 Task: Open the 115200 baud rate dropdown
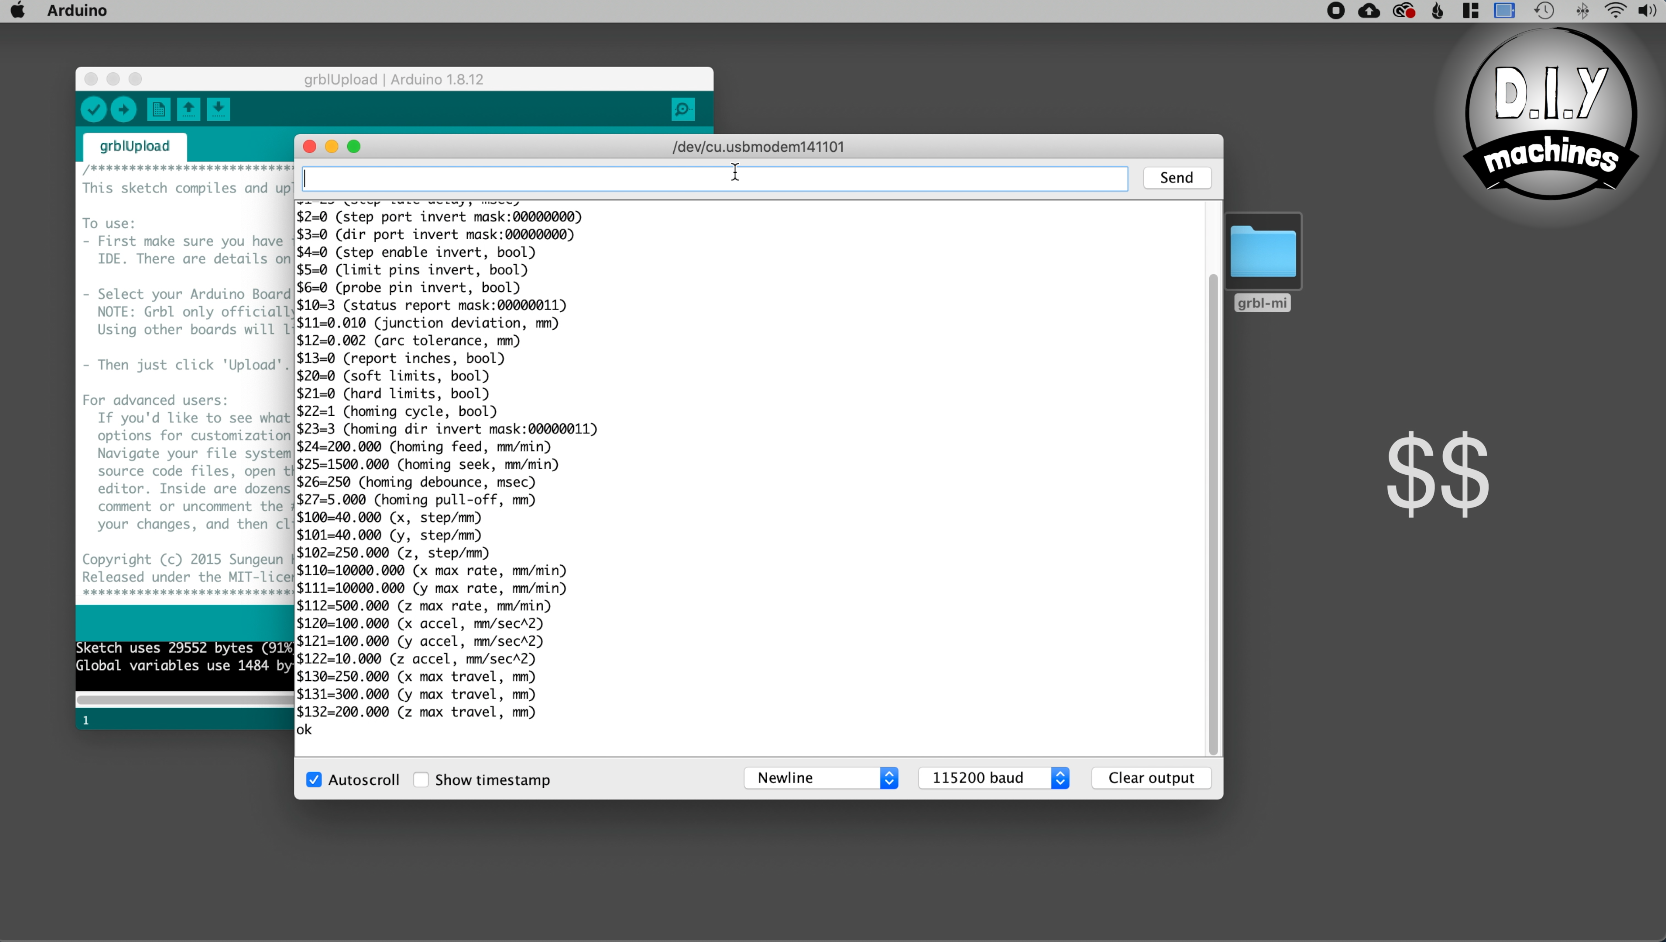click(994, 778)
